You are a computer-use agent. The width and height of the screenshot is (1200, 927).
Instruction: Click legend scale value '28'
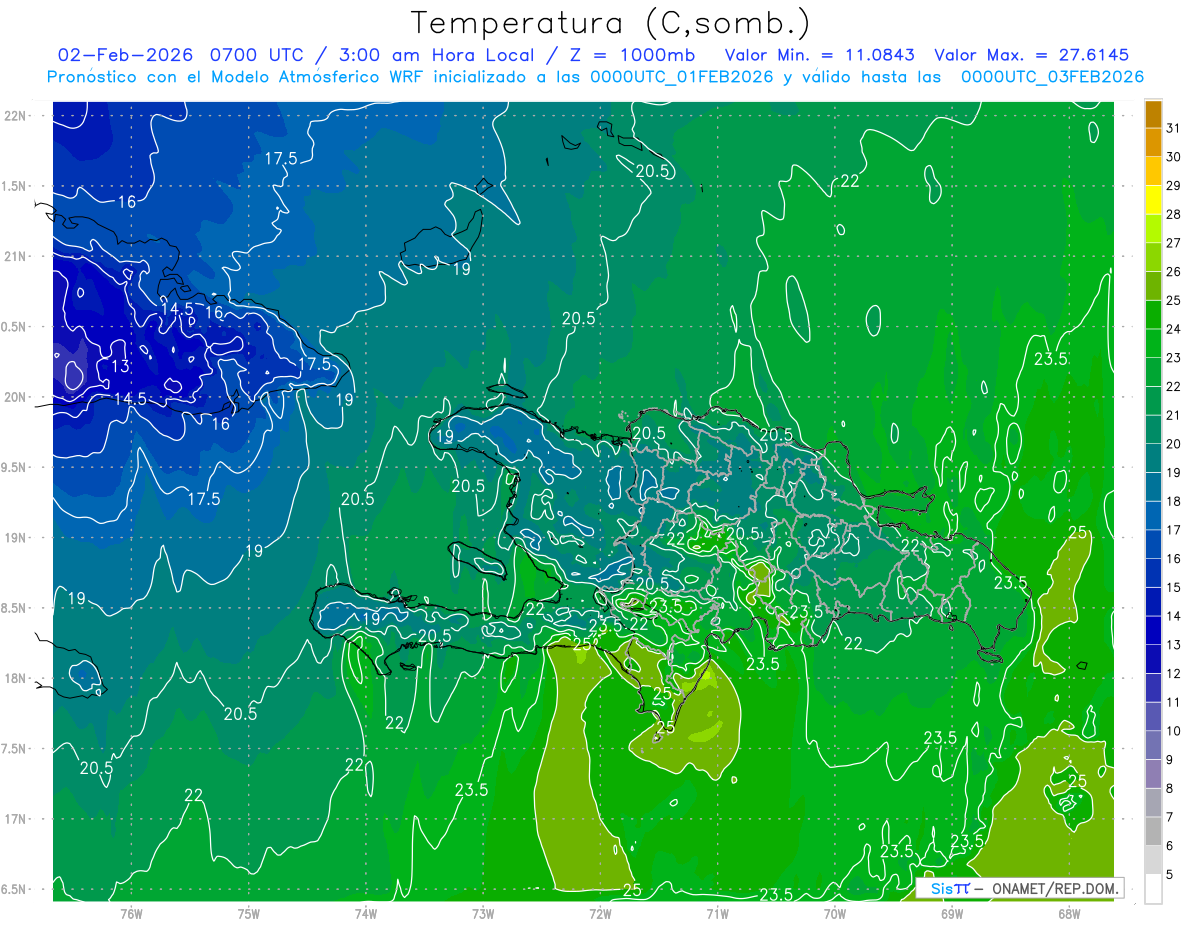tap(1173, 214)
